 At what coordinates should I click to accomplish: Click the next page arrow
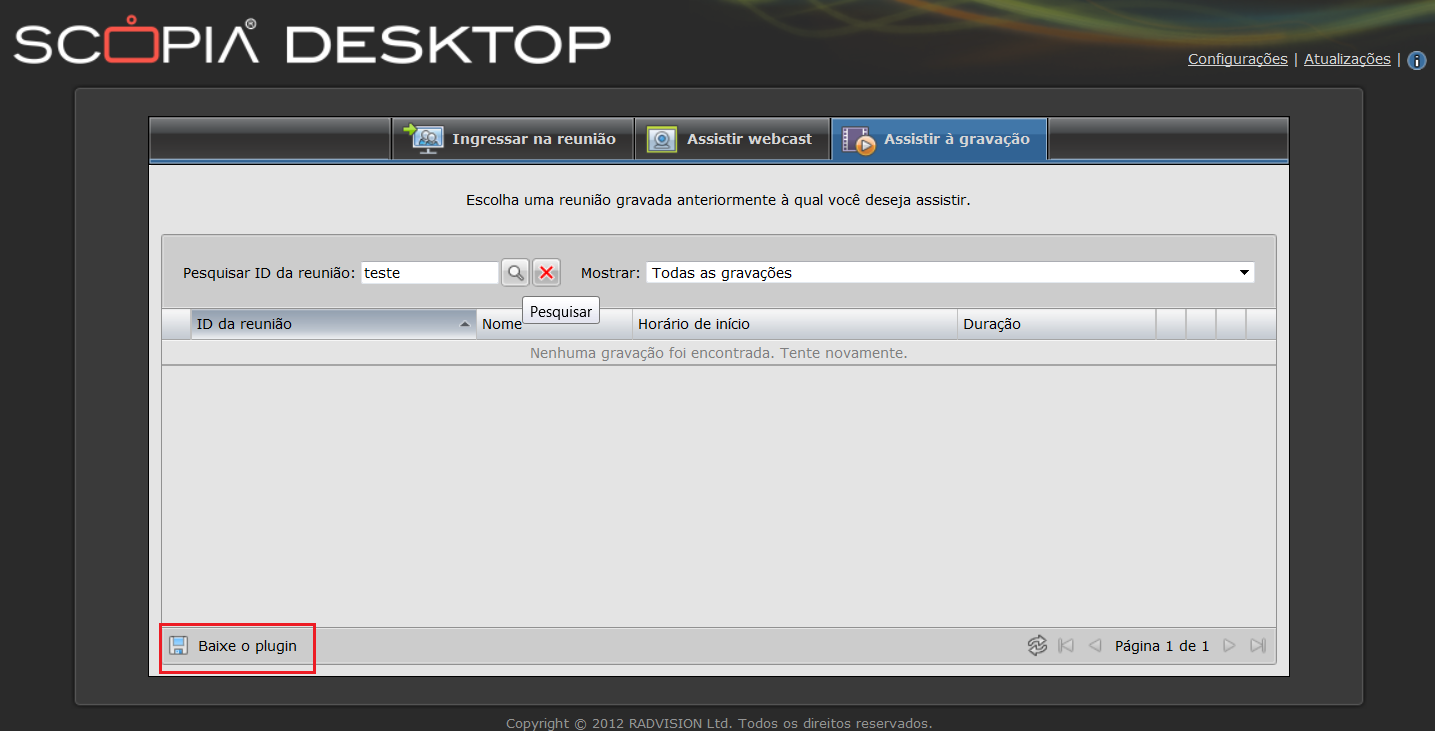pyautogui.click(x=1230, y=646)
